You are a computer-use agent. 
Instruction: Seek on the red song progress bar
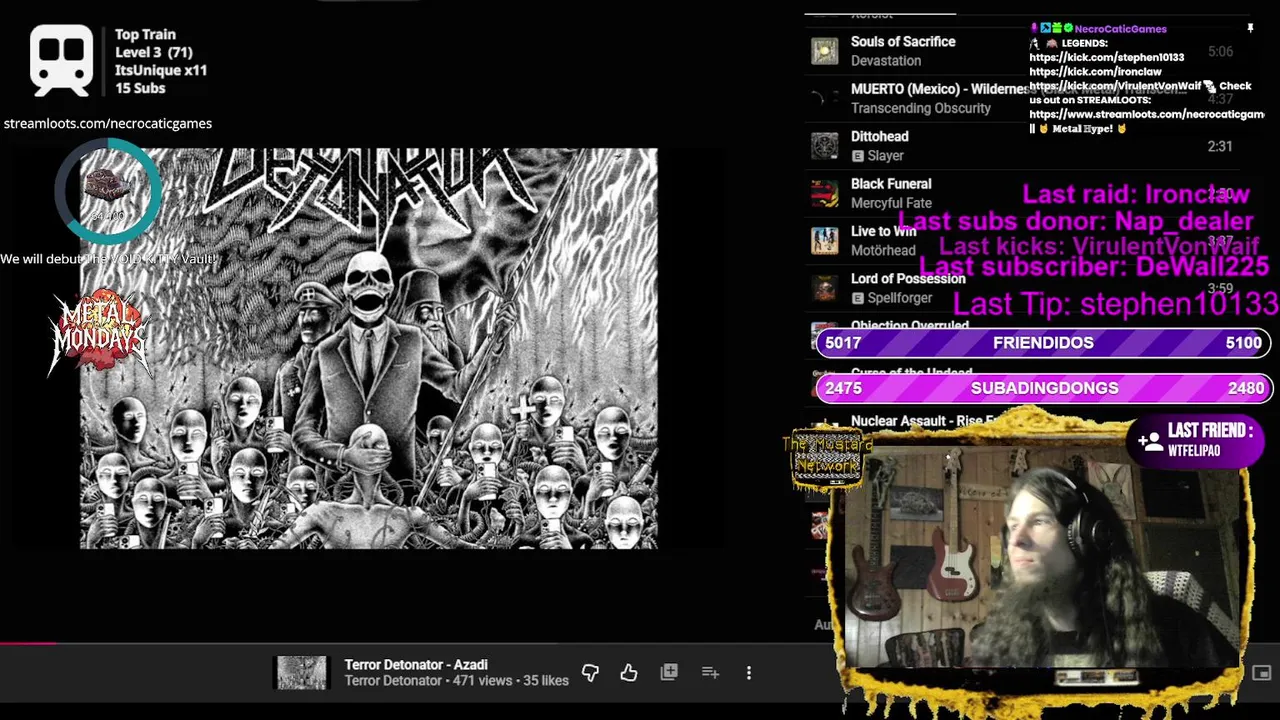click(x=400, y=643)
